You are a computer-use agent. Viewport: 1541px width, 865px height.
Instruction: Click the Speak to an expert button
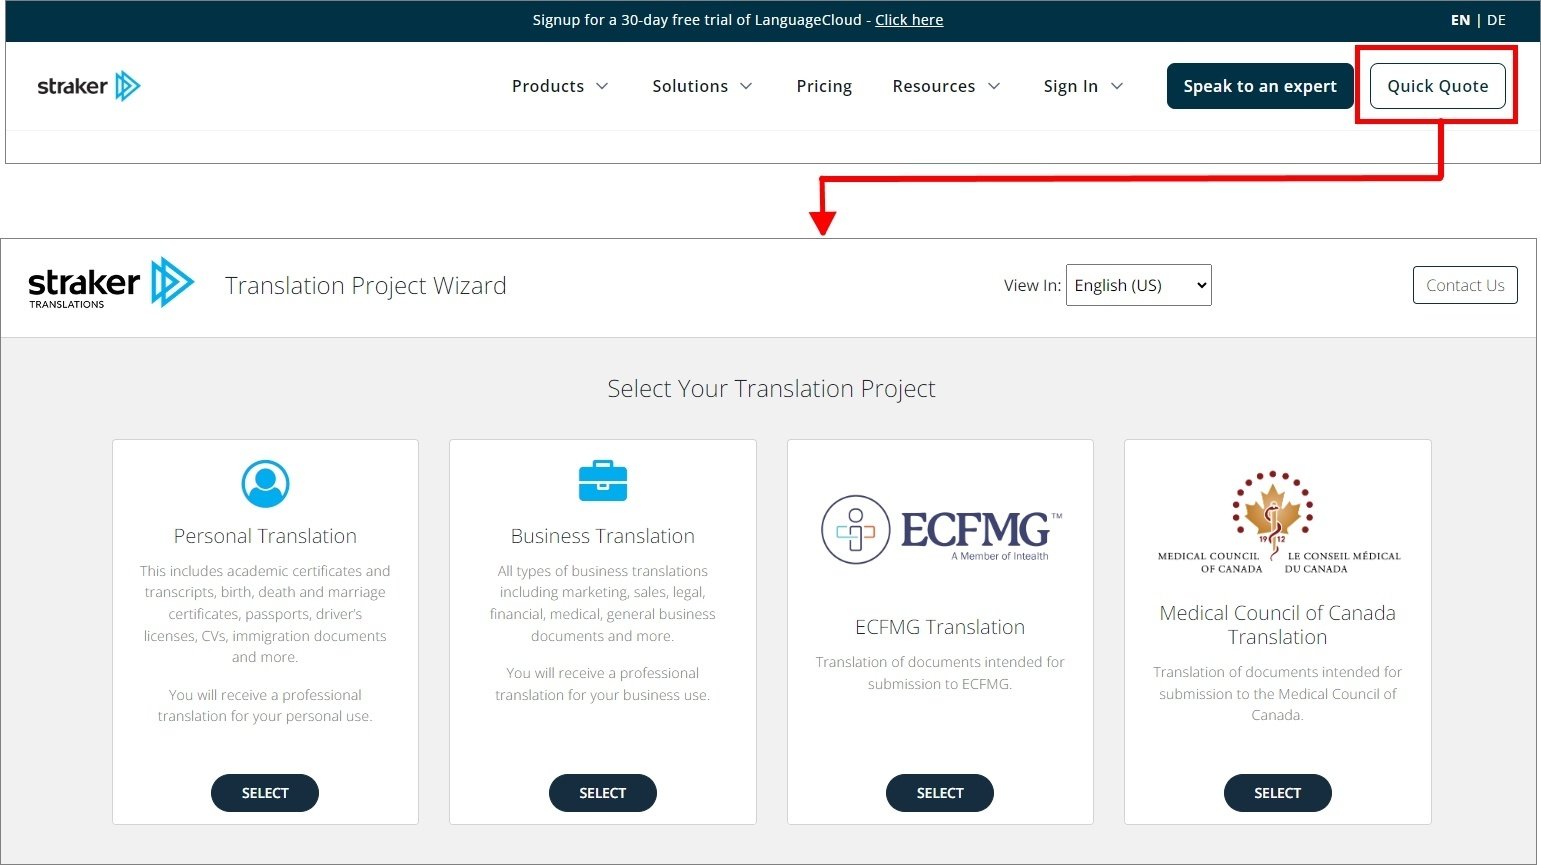coord(1259,86)
